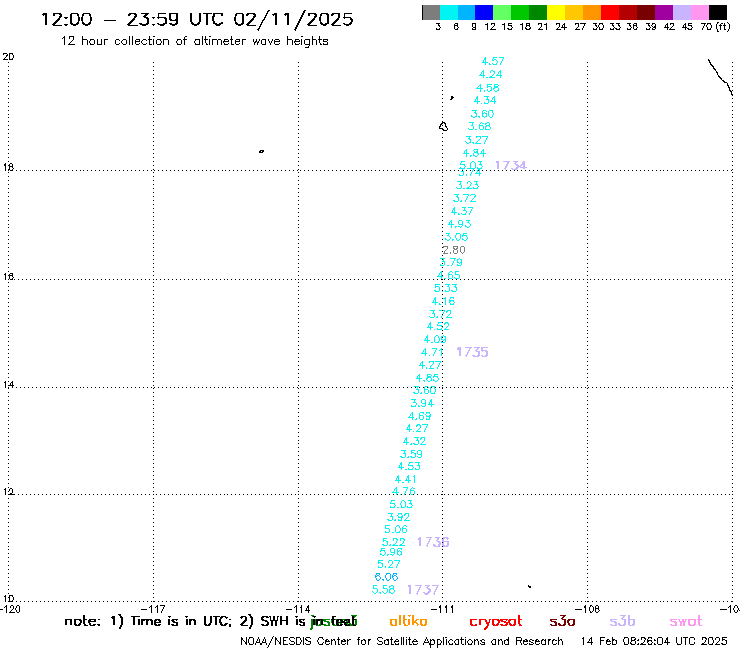
Task: Select the 'cryosat' satellite legend label
Action: pyautogui.click(x=496, y=622)
